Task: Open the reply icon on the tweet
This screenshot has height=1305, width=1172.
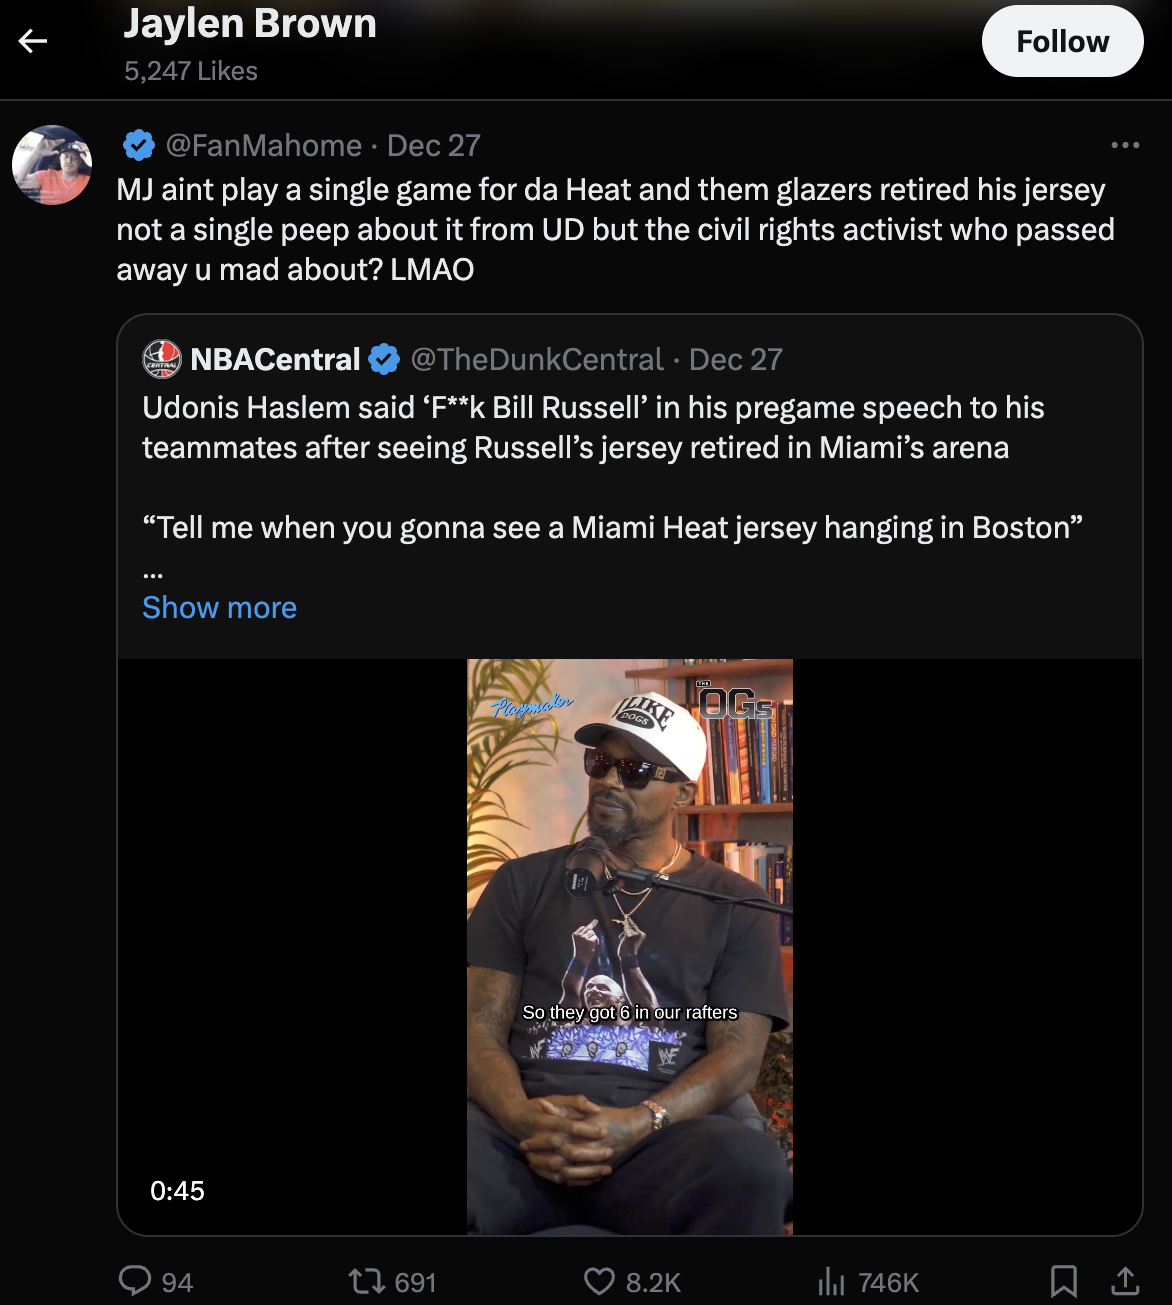Action: 134,1282
